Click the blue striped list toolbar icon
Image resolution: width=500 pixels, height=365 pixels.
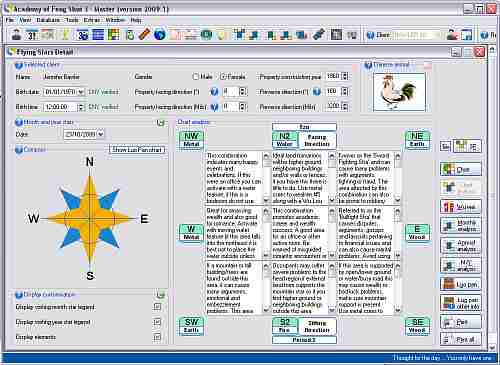point(98,34)
